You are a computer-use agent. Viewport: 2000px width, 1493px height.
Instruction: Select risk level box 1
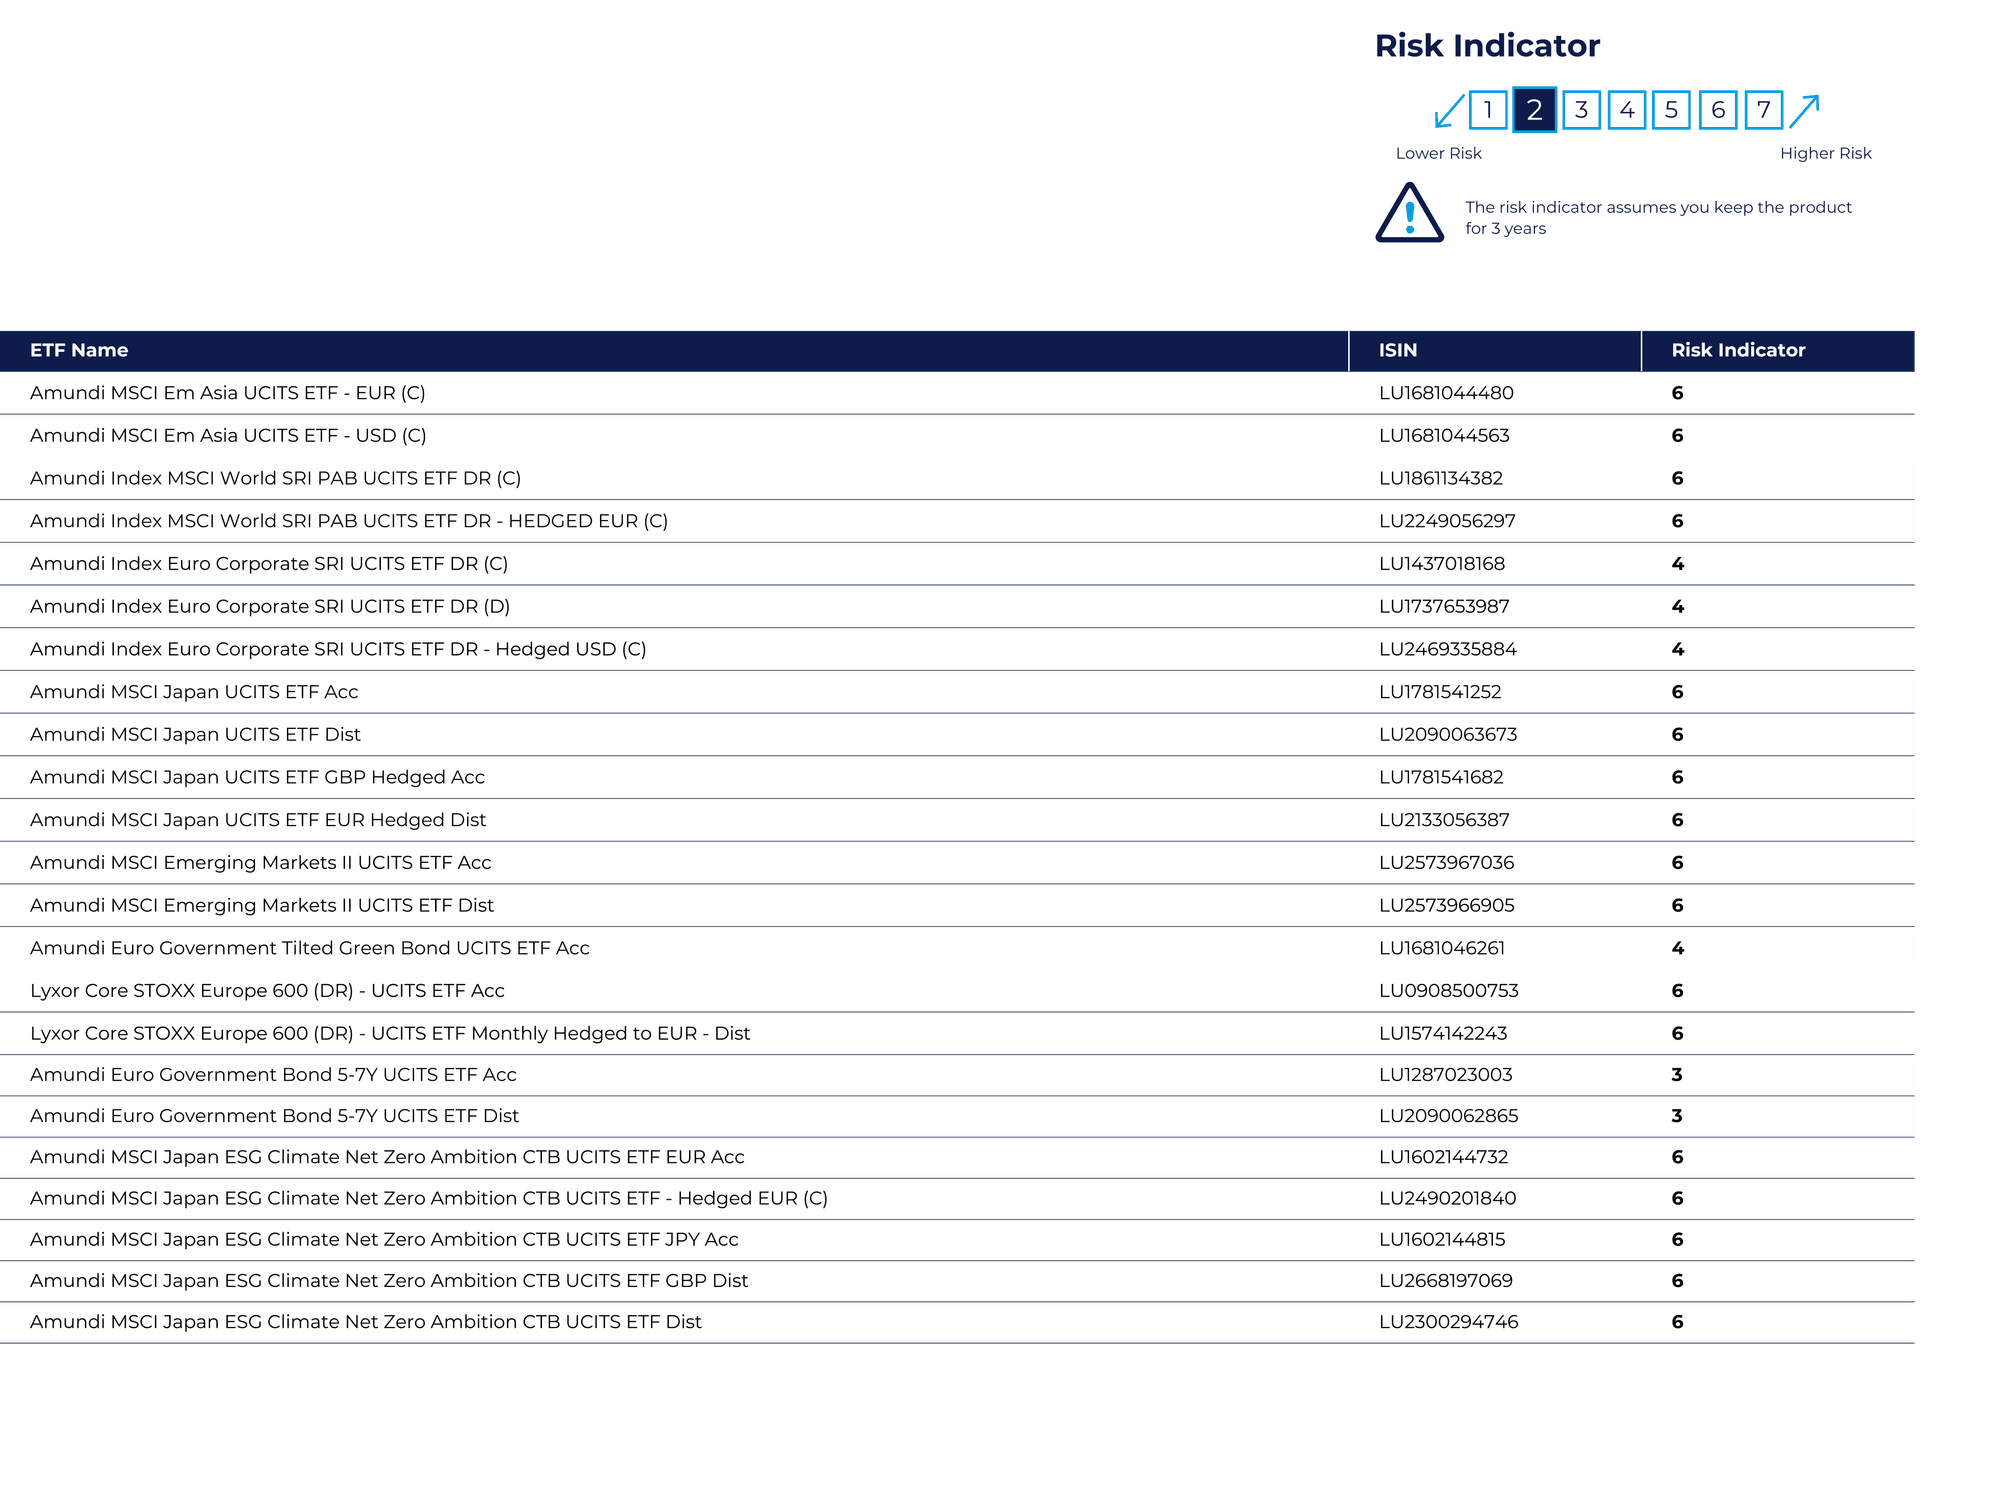tap(1488, 110)
